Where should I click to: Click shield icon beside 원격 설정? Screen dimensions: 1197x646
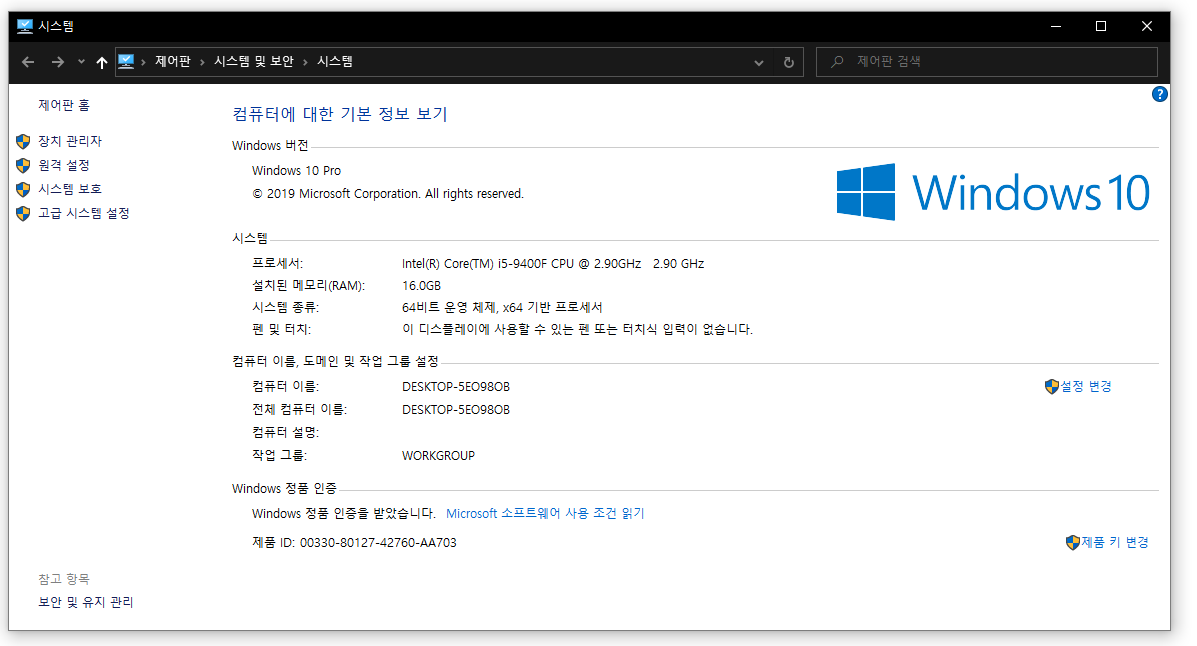pos(23,165)
